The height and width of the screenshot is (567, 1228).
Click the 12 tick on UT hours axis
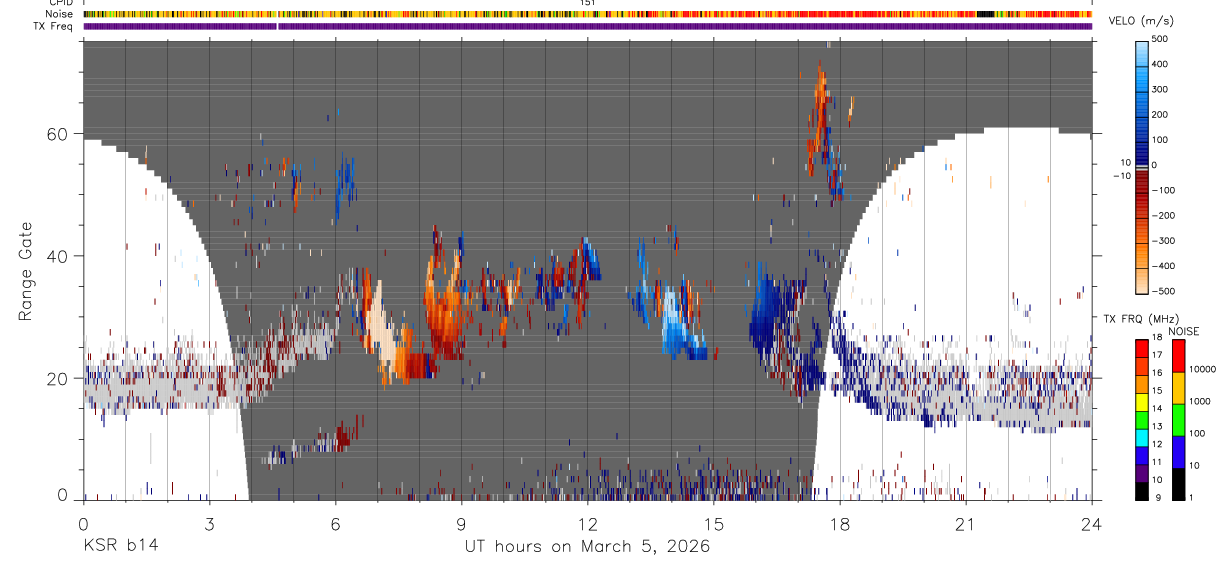tap(587, 523)
